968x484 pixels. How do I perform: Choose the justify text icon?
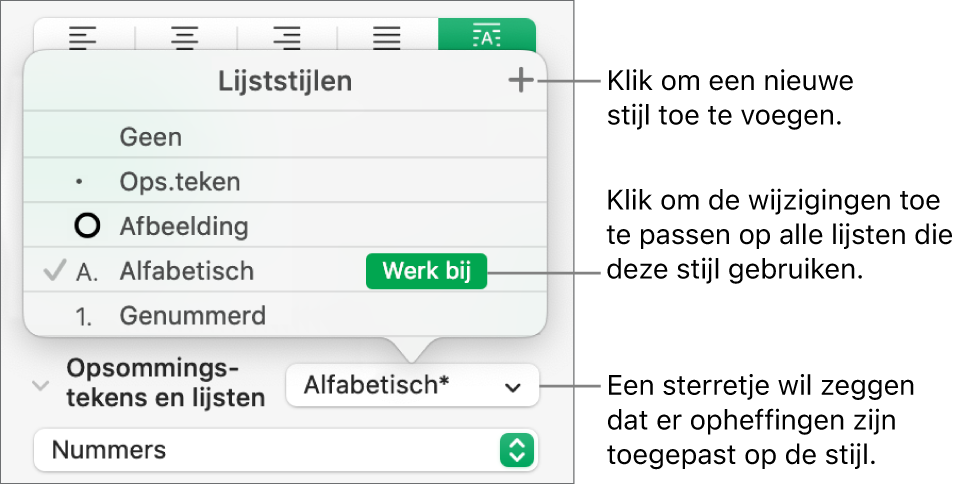click(x=388, y=37)
